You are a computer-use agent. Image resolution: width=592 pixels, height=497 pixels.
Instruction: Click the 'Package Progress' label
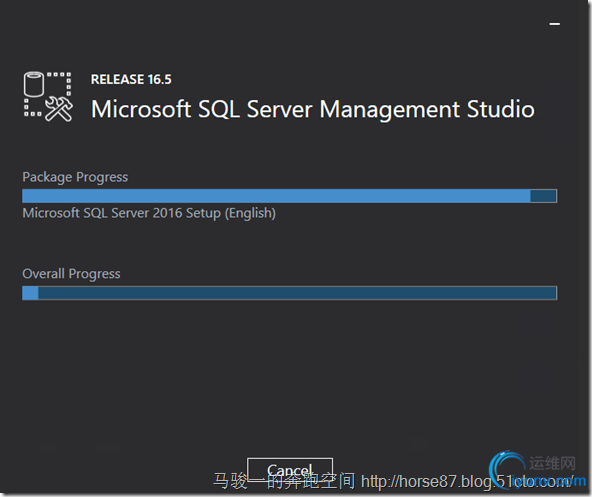point(75,177)
